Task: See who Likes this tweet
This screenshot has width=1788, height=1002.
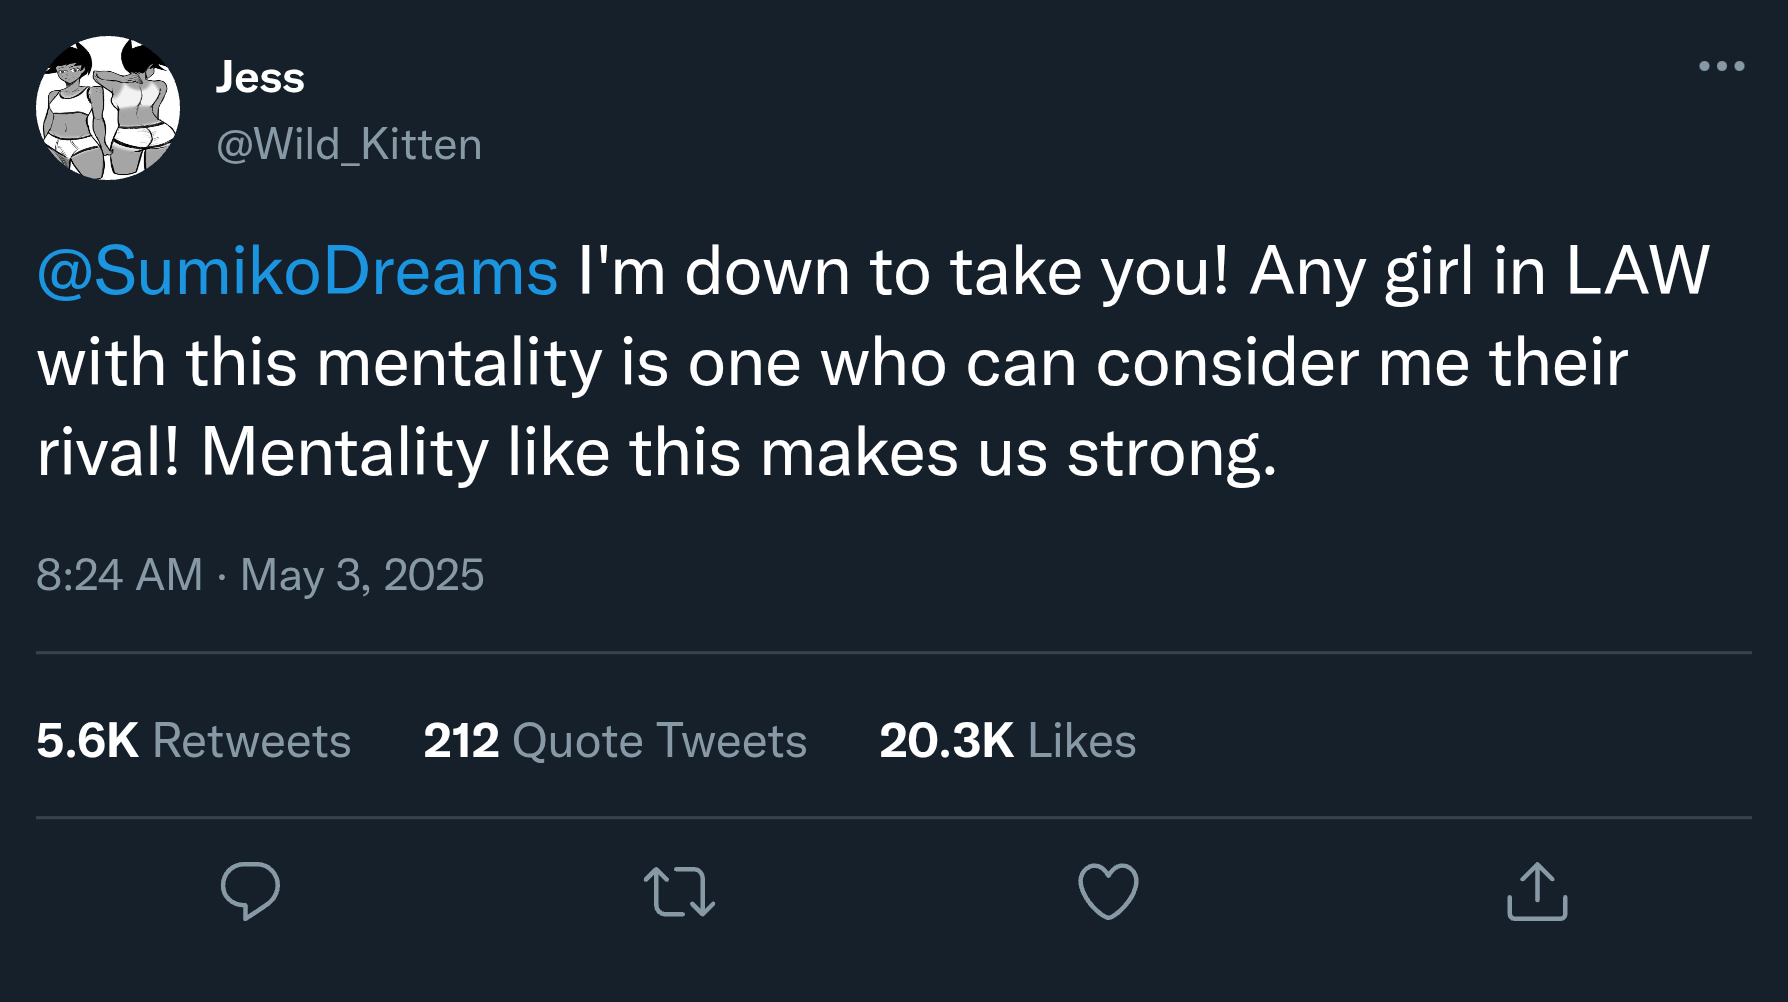Action: (1082, 741)
